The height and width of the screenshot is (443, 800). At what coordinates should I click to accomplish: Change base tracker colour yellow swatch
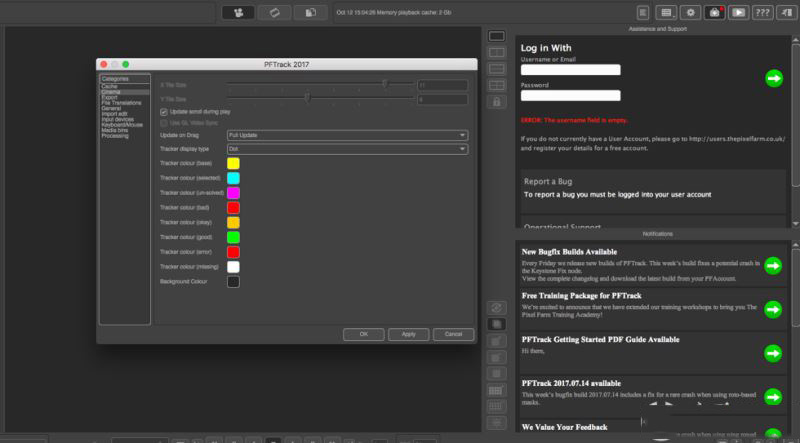pos(233,163)
